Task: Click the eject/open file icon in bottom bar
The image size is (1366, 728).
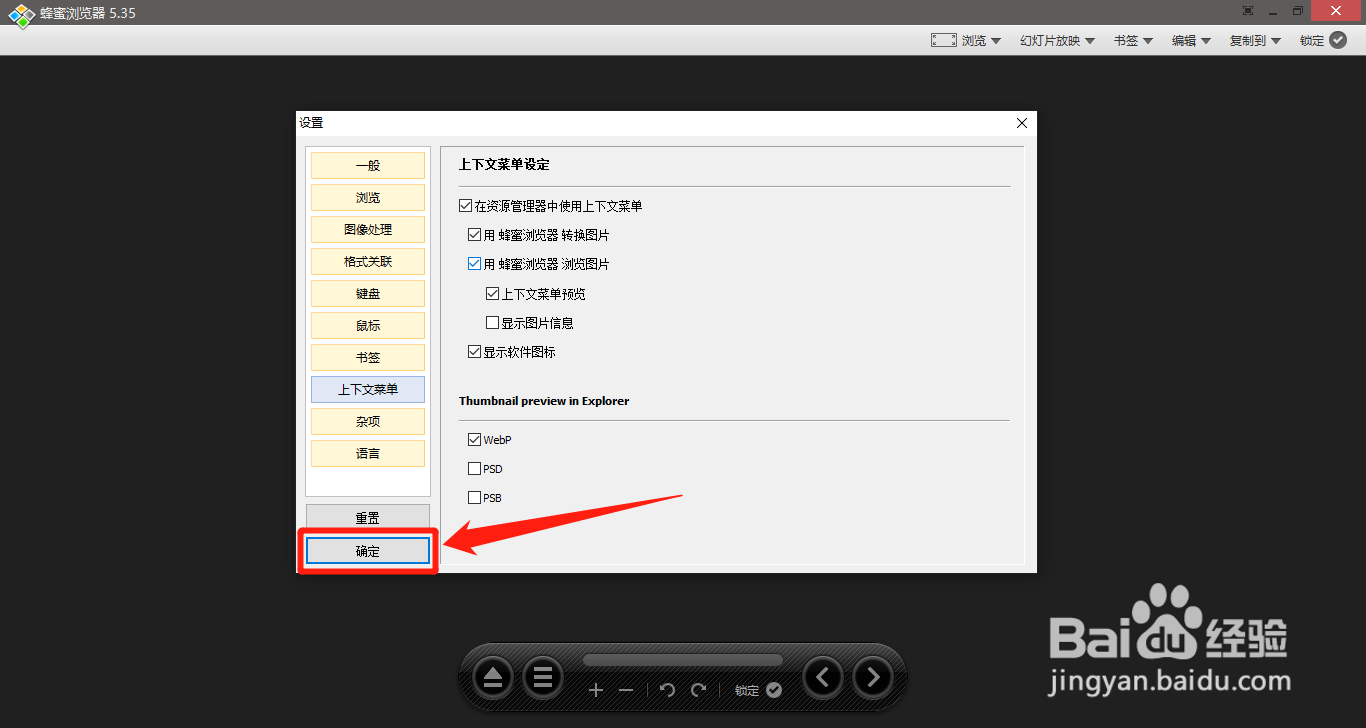Action: coord(492,678)
